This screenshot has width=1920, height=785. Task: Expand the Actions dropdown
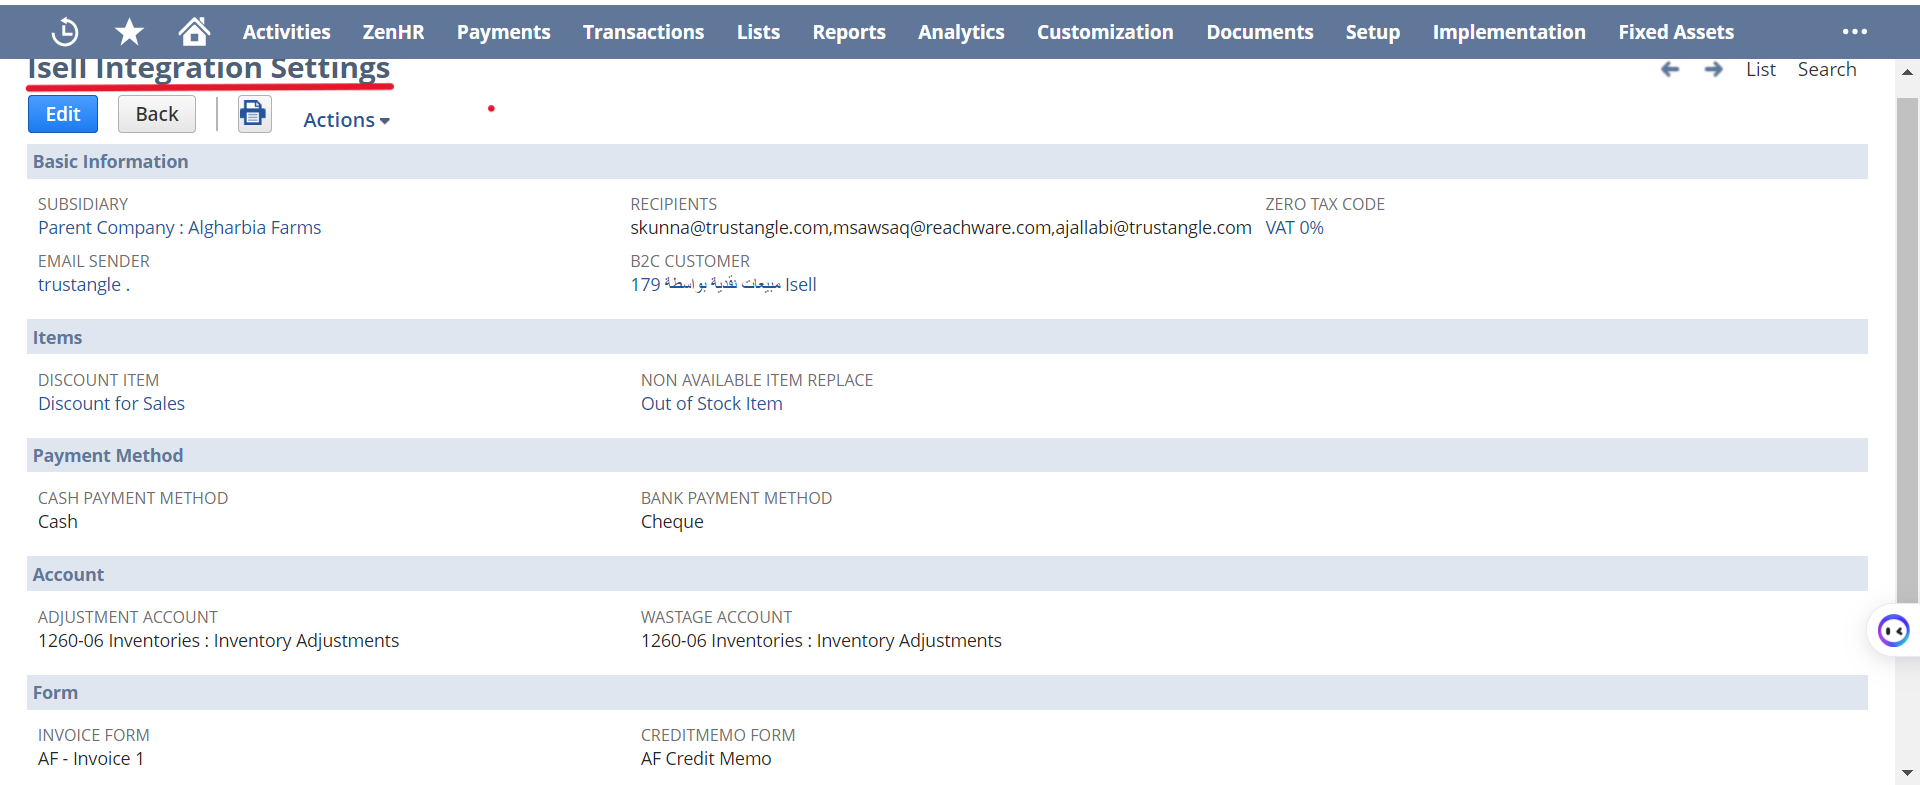[x=346, y=120]
